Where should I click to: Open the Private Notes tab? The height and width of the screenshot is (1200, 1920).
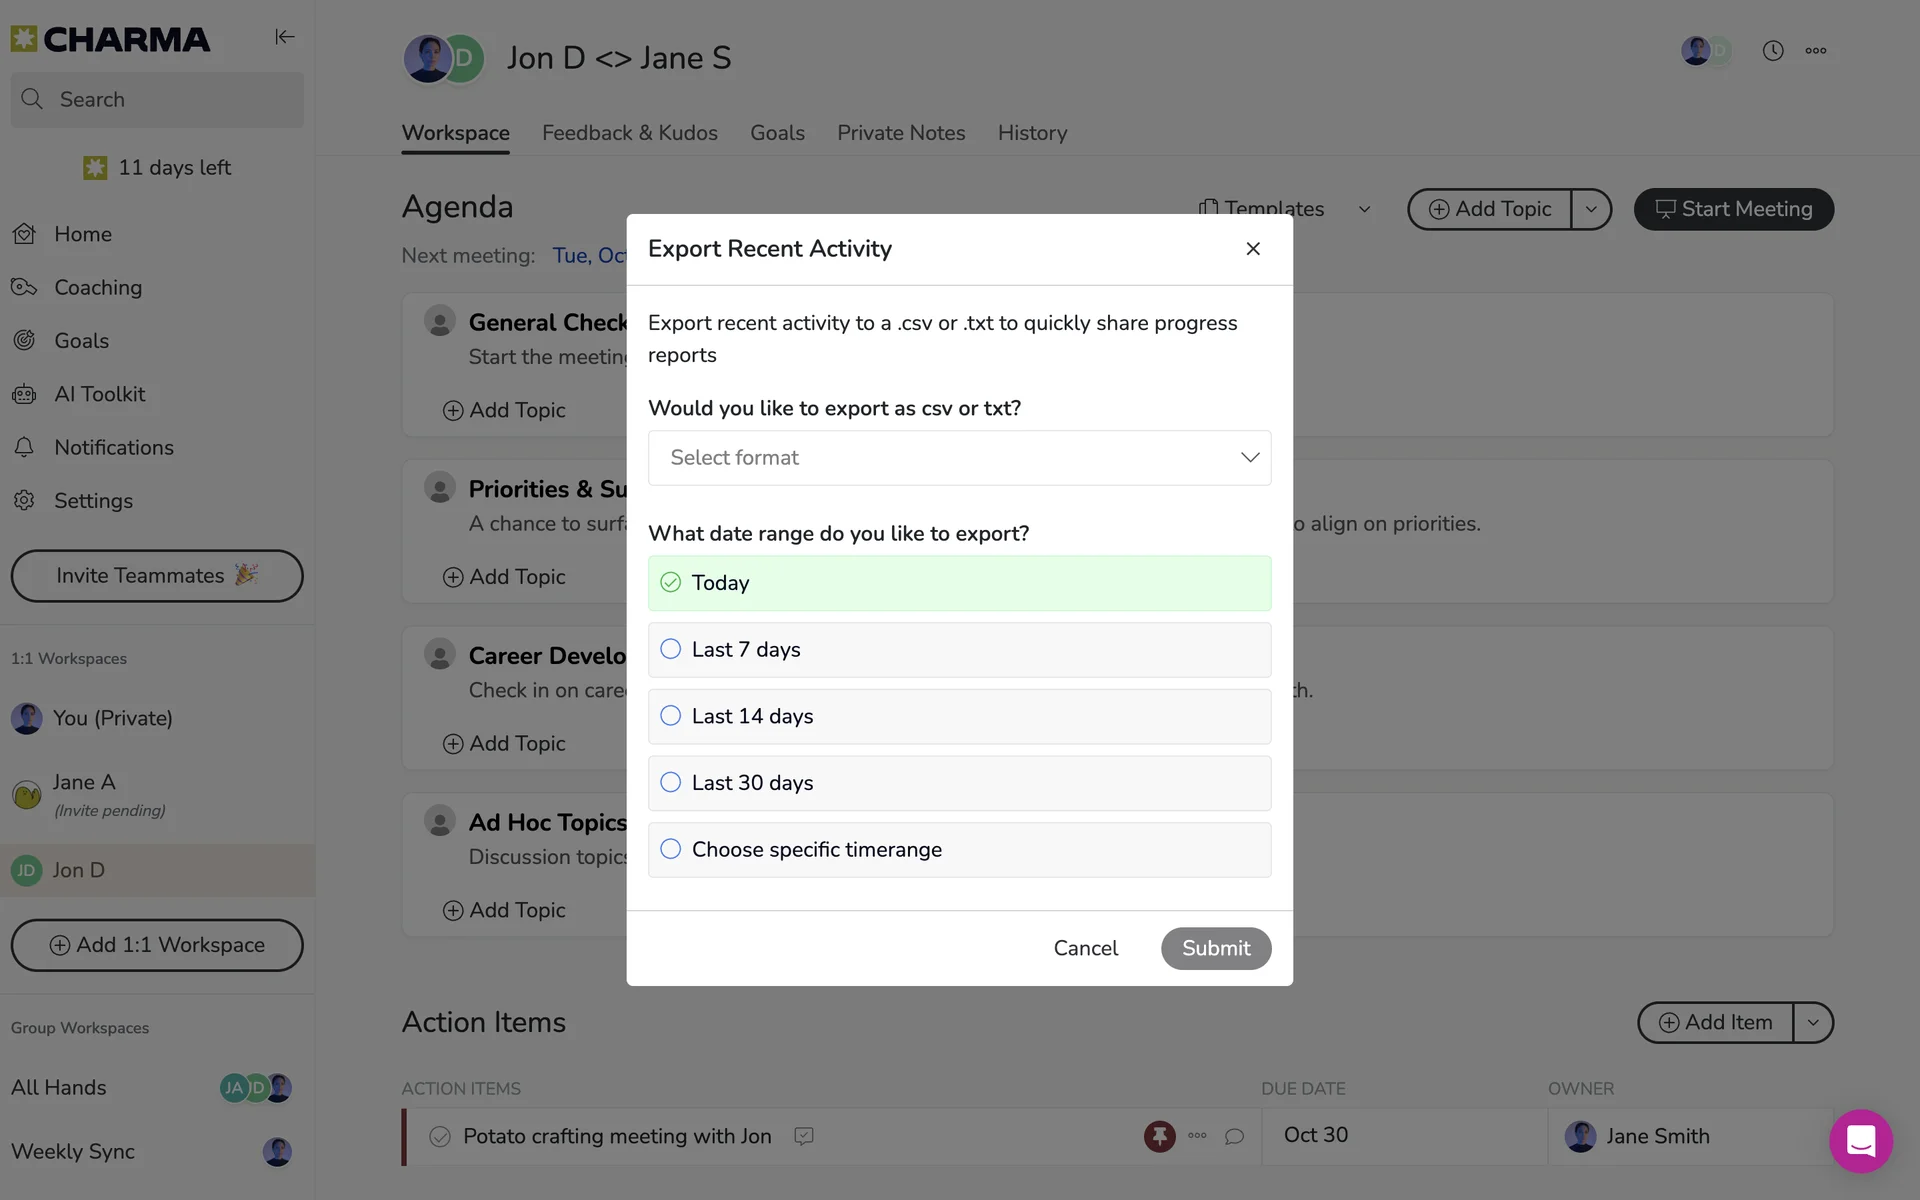point(900,133)
